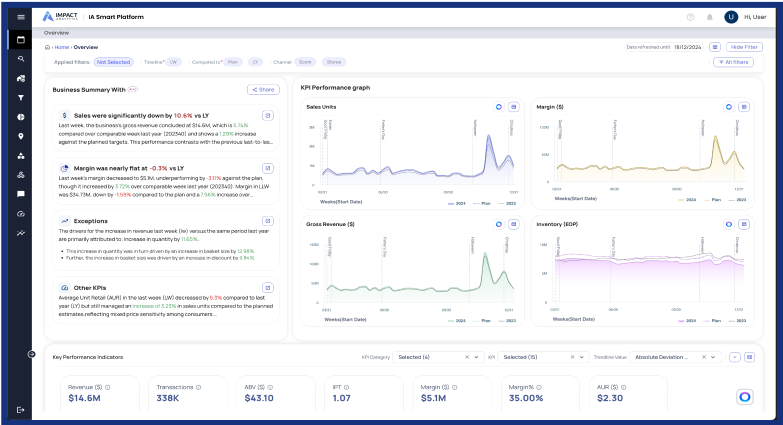Image resolution: width=783 pixels, height=425 pixels.
Task: Open the help question mark icon
Action: [x=690, y=17]
